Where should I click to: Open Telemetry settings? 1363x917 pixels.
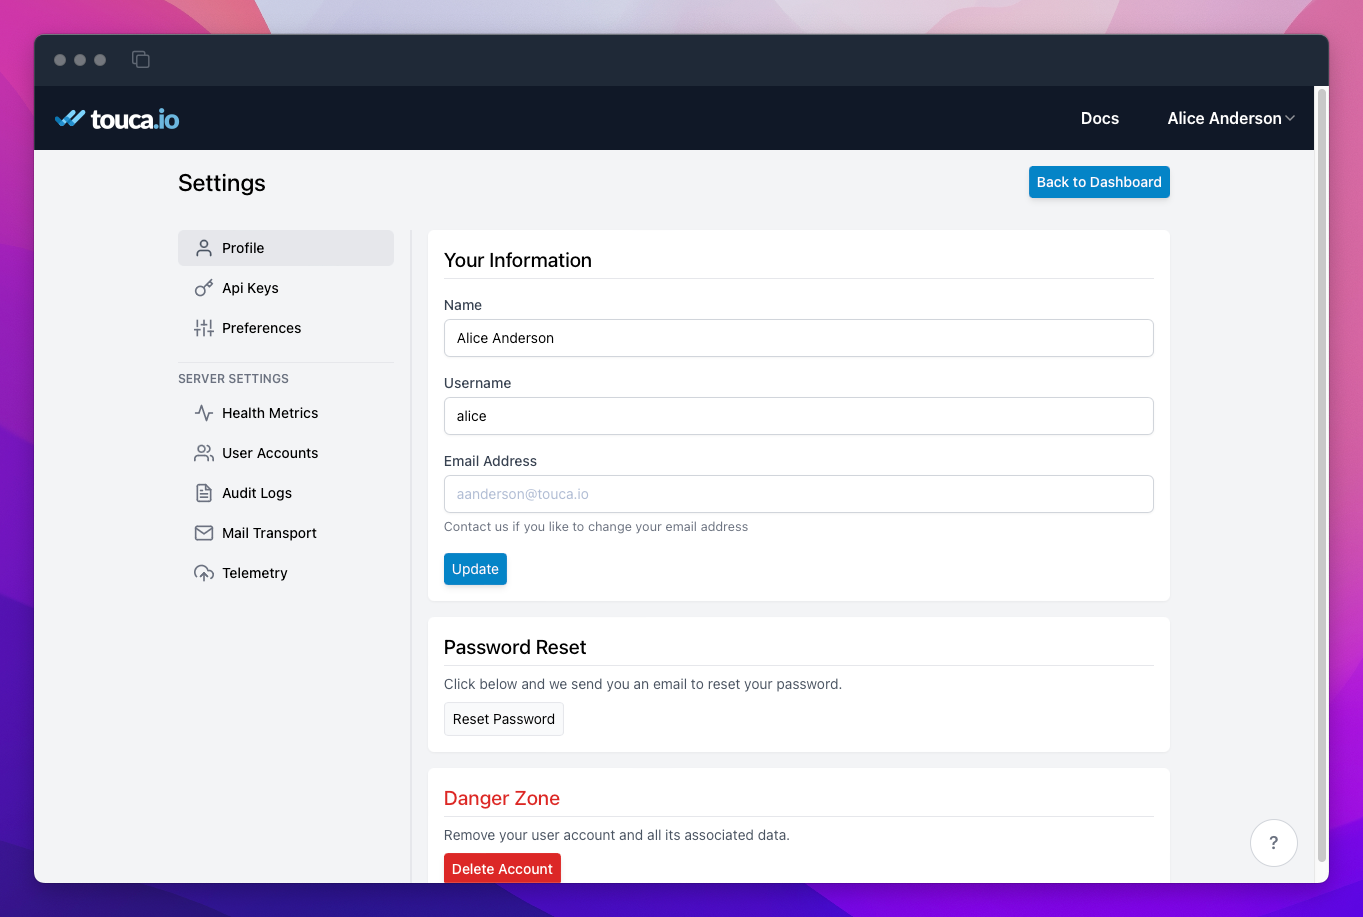286,573
